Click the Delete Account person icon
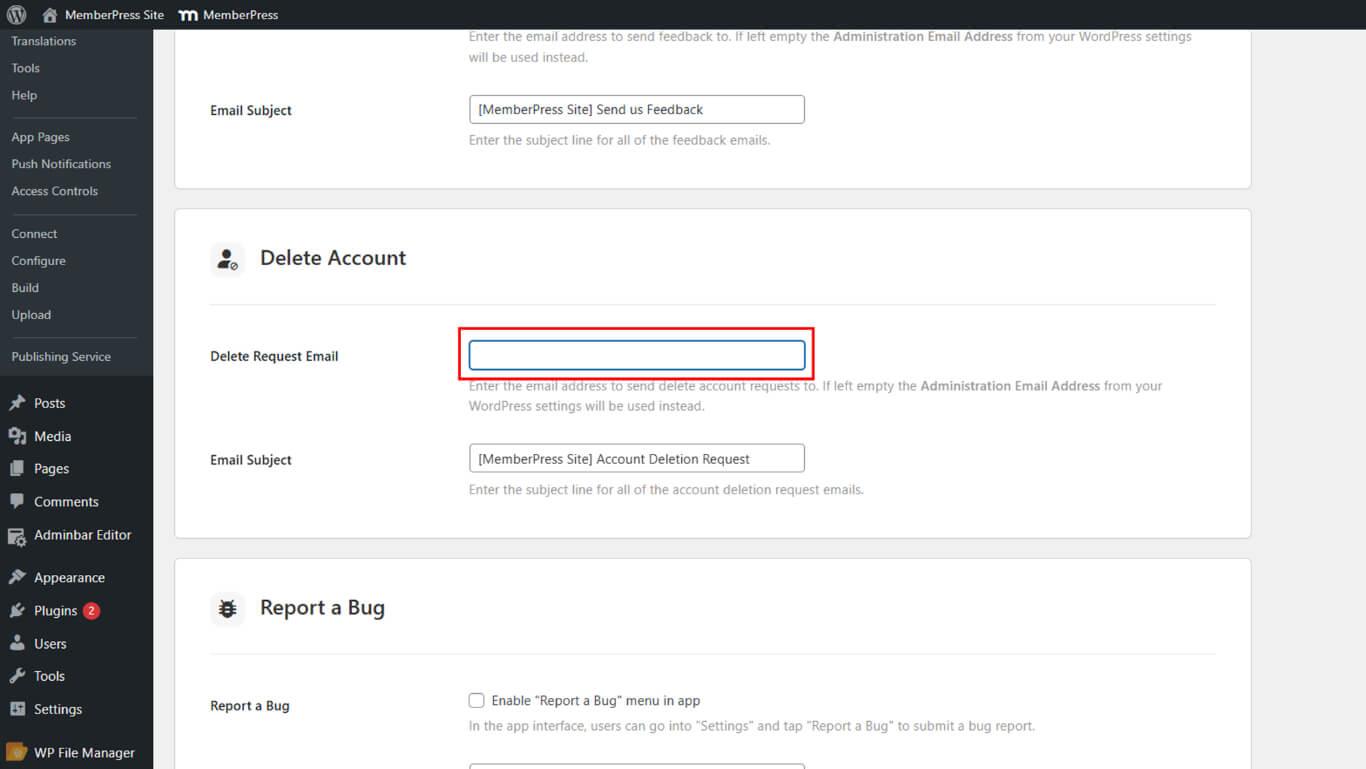This screenshot has width=1366, height=769. (x=227, y=258)
